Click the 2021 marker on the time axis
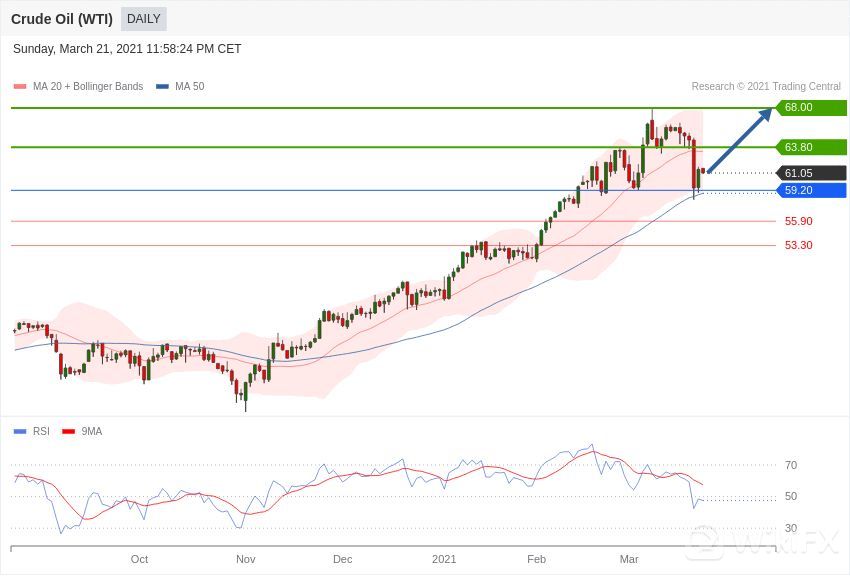 (444, 559)
